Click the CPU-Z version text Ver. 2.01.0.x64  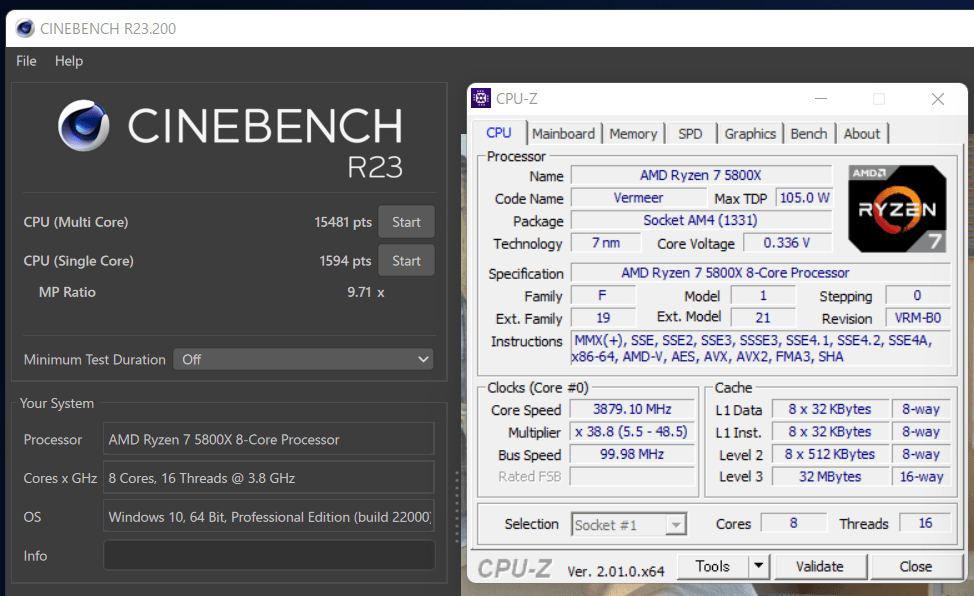point(616,571)
